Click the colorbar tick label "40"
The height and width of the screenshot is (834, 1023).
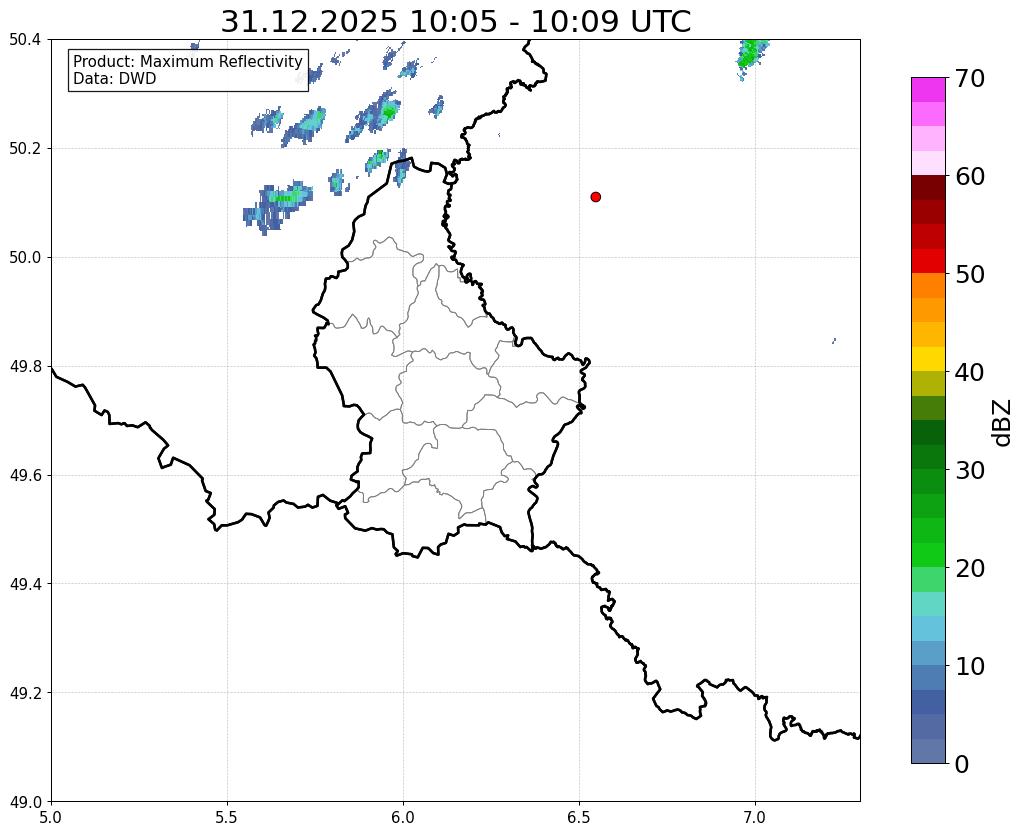coord(970,372)
